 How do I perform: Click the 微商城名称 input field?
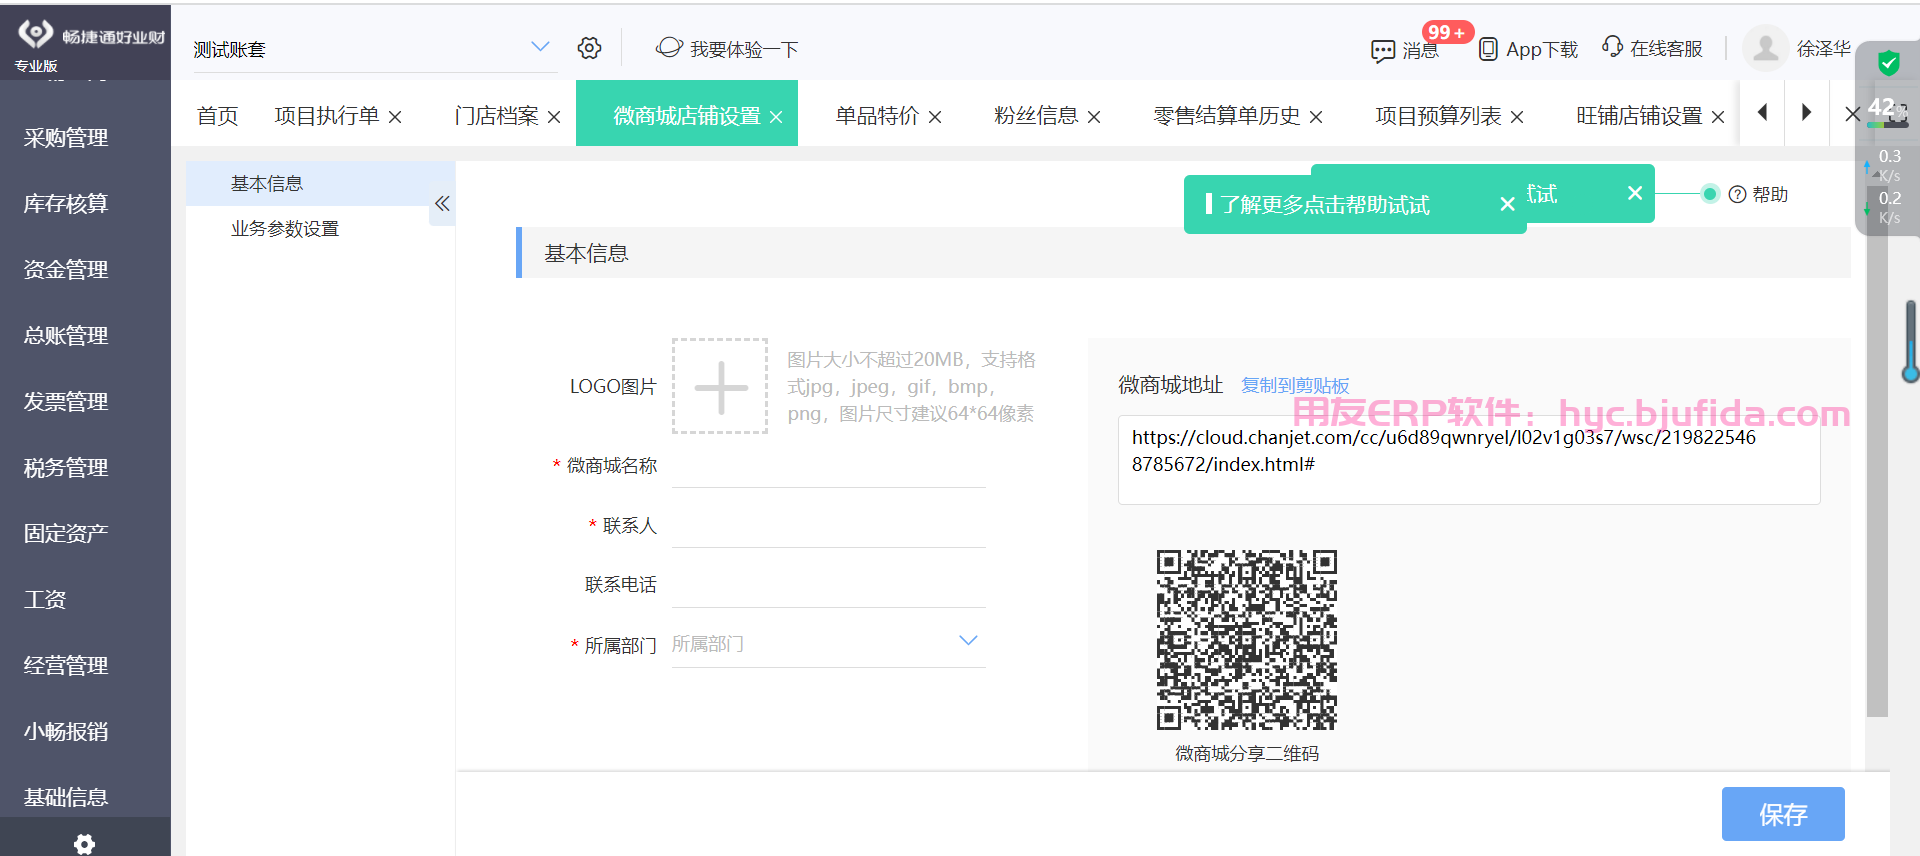pos(829,466)
